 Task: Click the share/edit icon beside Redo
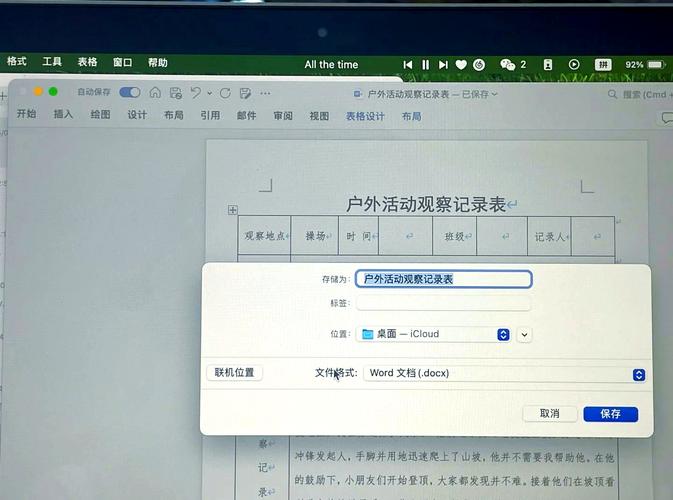tap(246, 93)
